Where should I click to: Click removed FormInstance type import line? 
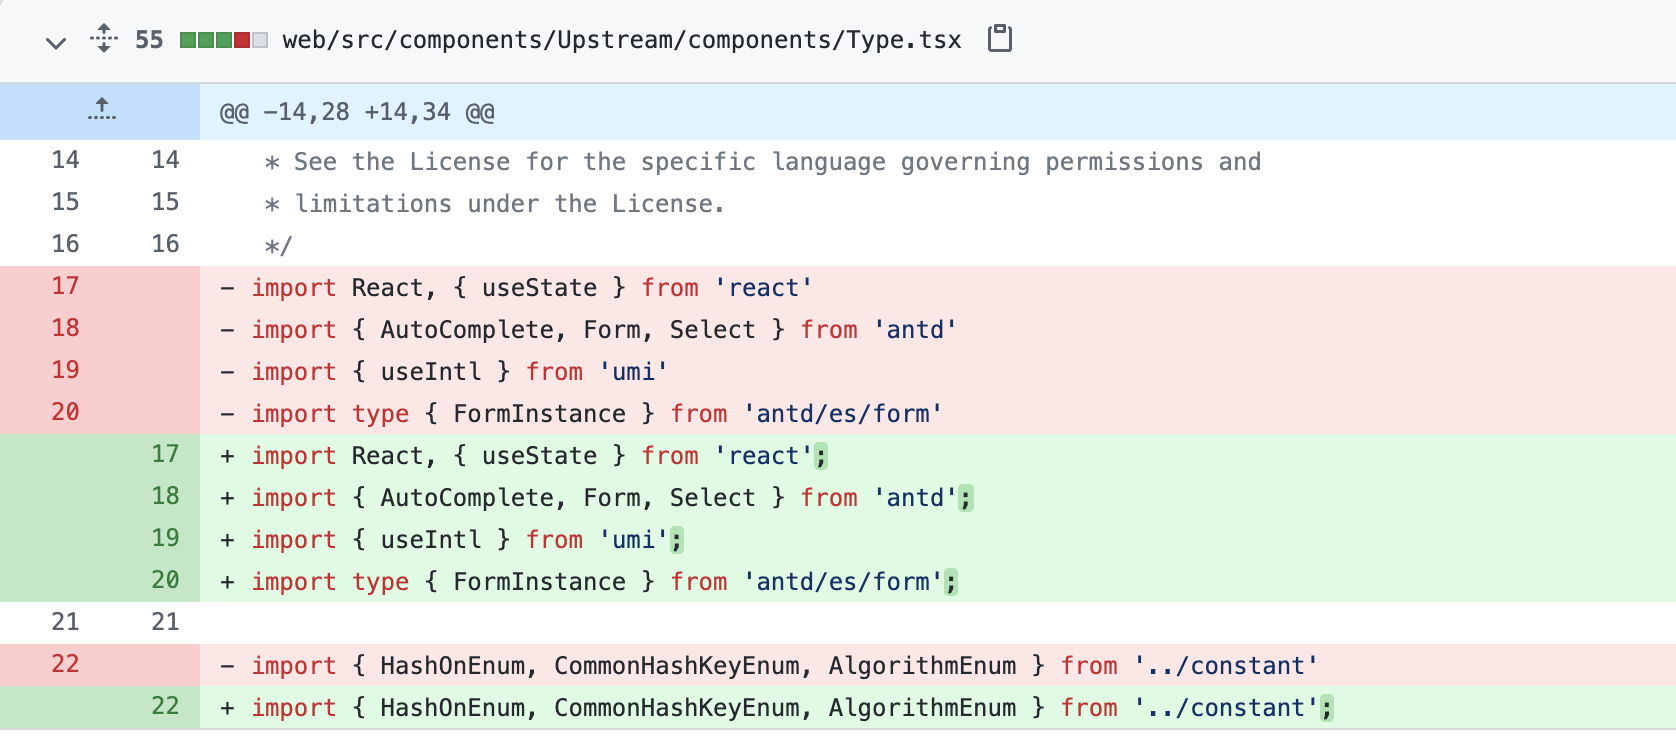938,413
